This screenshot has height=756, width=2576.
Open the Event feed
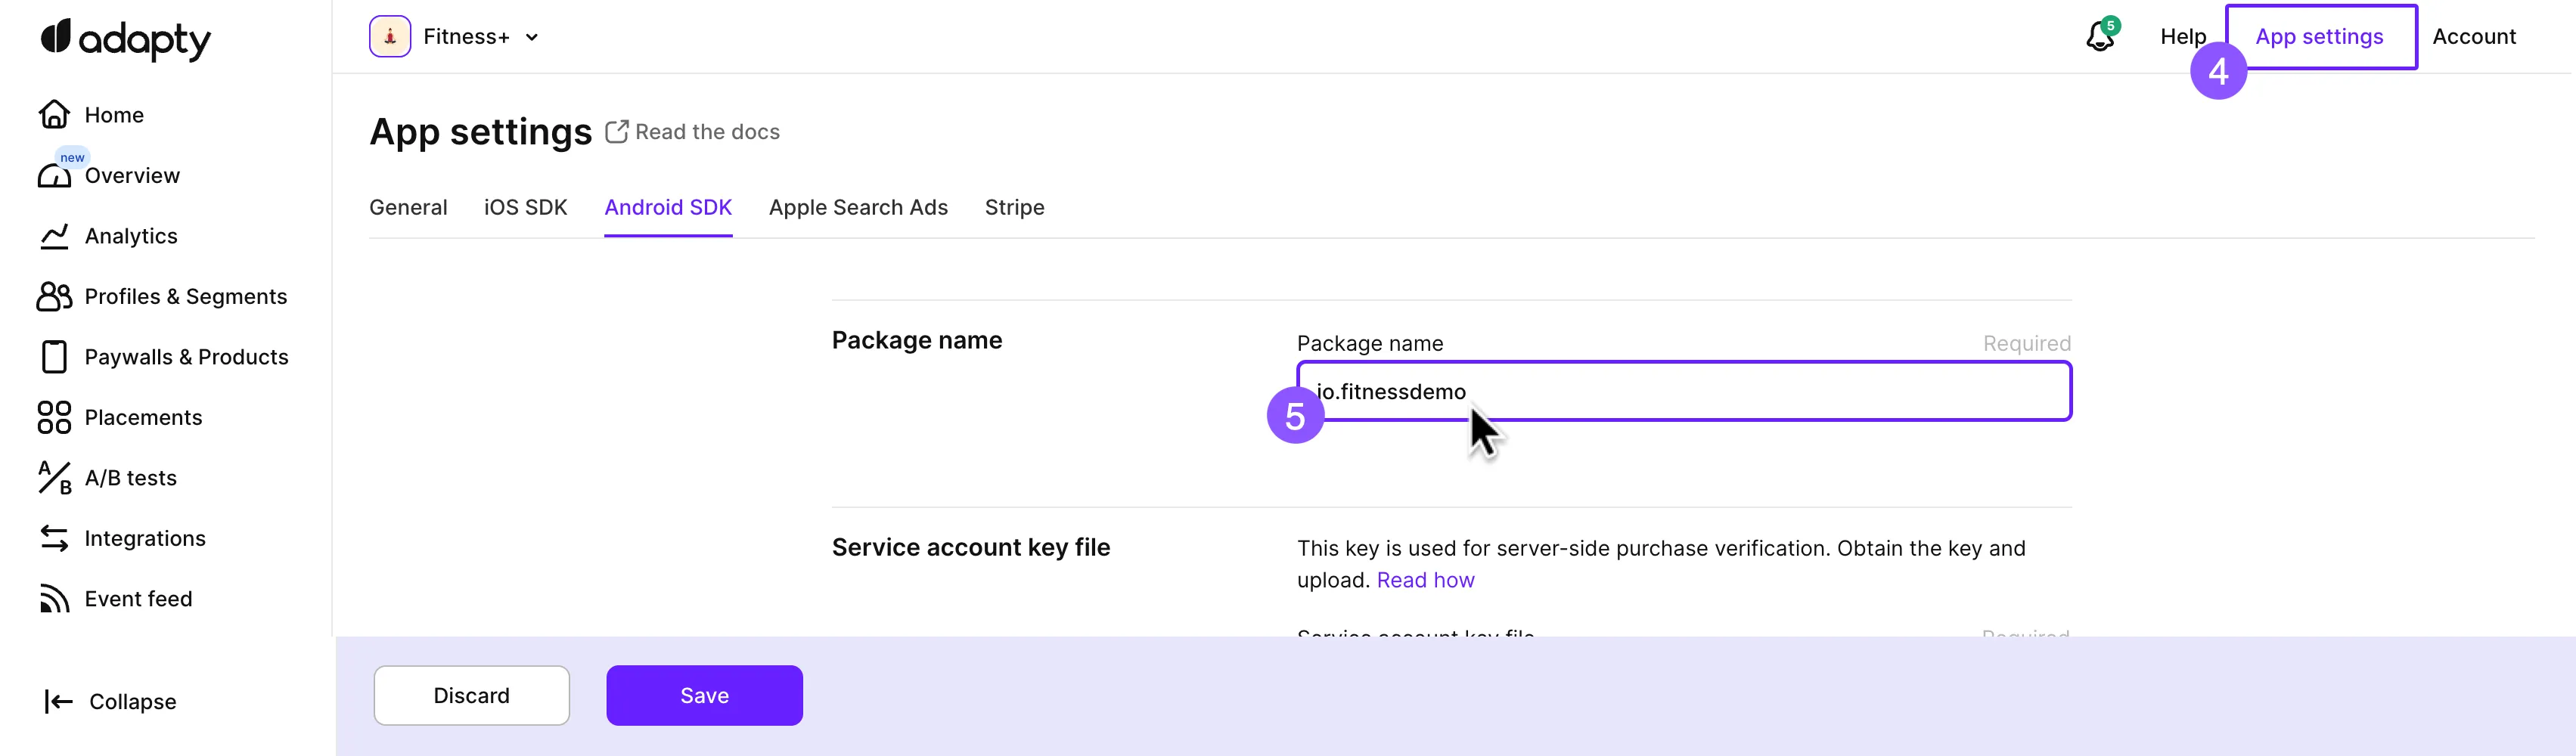(x=138, y=598)
